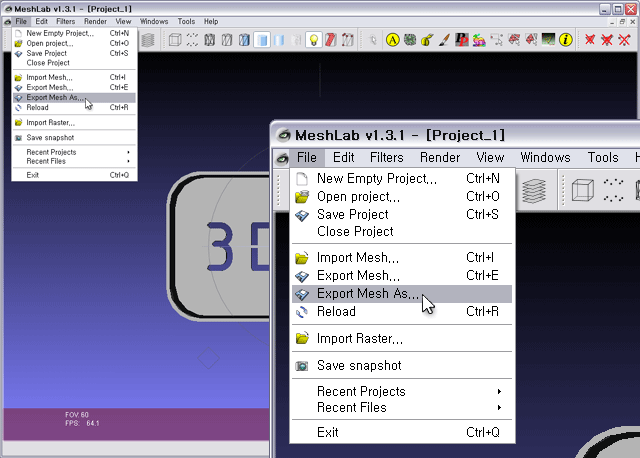Open Edit menu in main menu bar
This screenshot has height=458, width=640.
41,22
